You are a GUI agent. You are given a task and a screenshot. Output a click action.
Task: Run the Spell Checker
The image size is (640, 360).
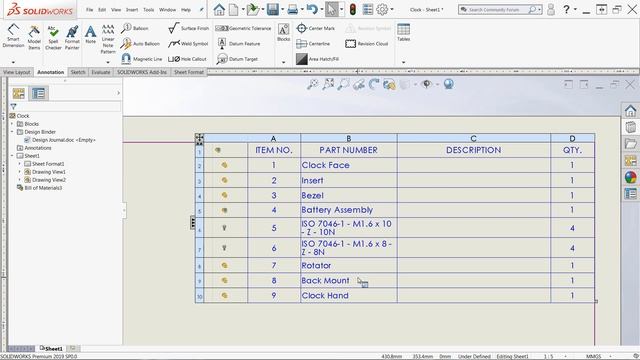point(53,37)
